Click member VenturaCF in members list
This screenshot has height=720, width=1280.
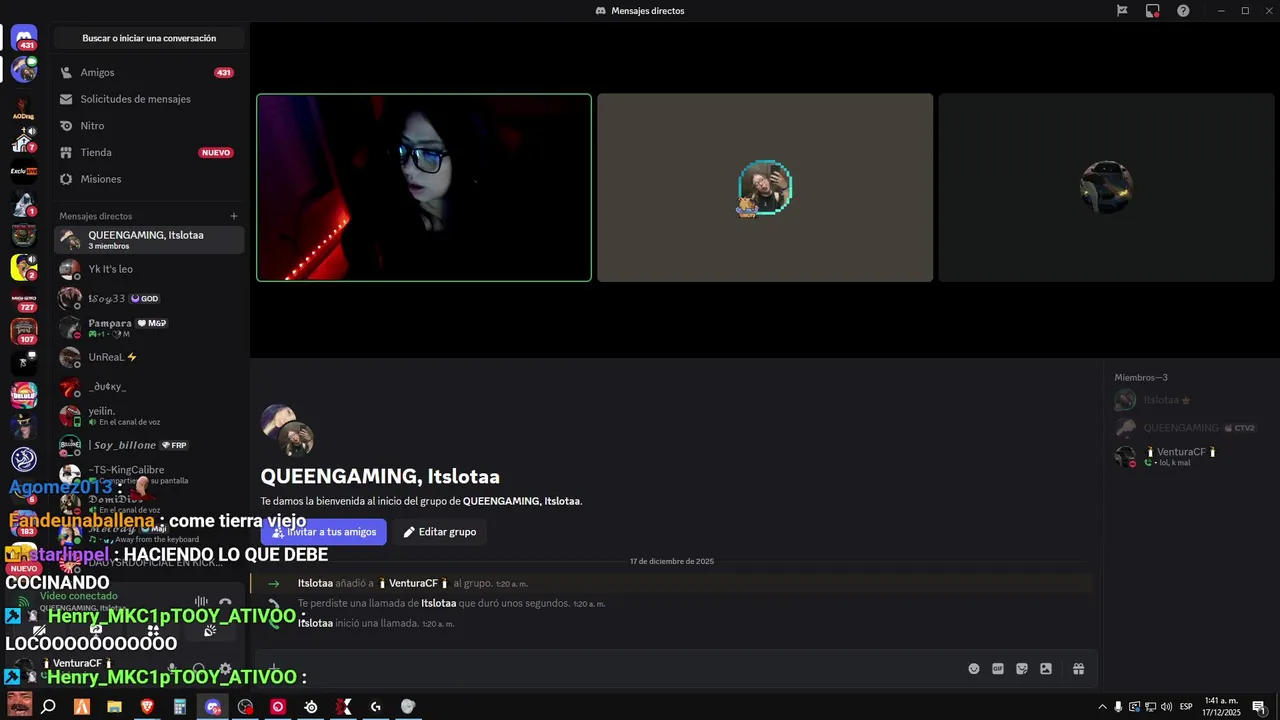1192,456
